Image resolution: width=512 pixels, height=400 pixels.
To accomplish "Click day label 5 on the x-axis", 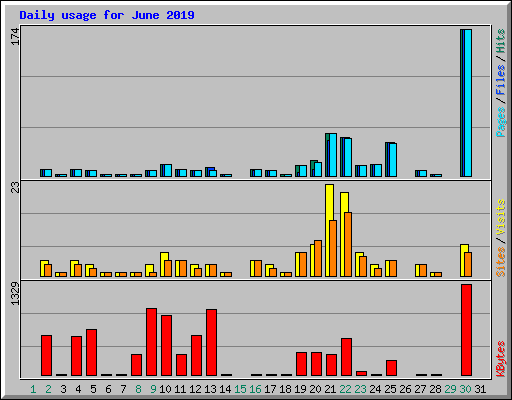I will click(93, 389).
